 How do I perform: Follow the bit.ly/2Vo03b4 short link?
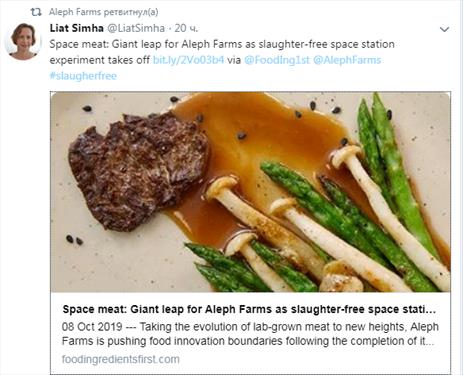188,60
